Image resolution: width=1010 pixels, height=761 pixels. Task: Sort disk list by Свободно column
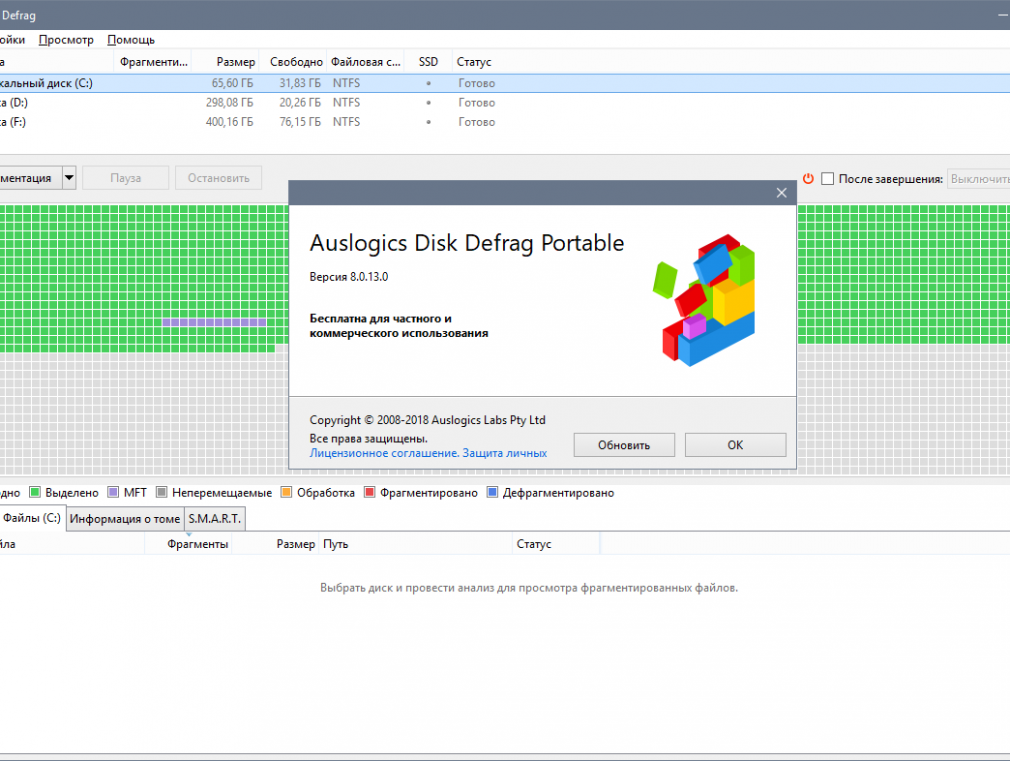coord(293,62)
